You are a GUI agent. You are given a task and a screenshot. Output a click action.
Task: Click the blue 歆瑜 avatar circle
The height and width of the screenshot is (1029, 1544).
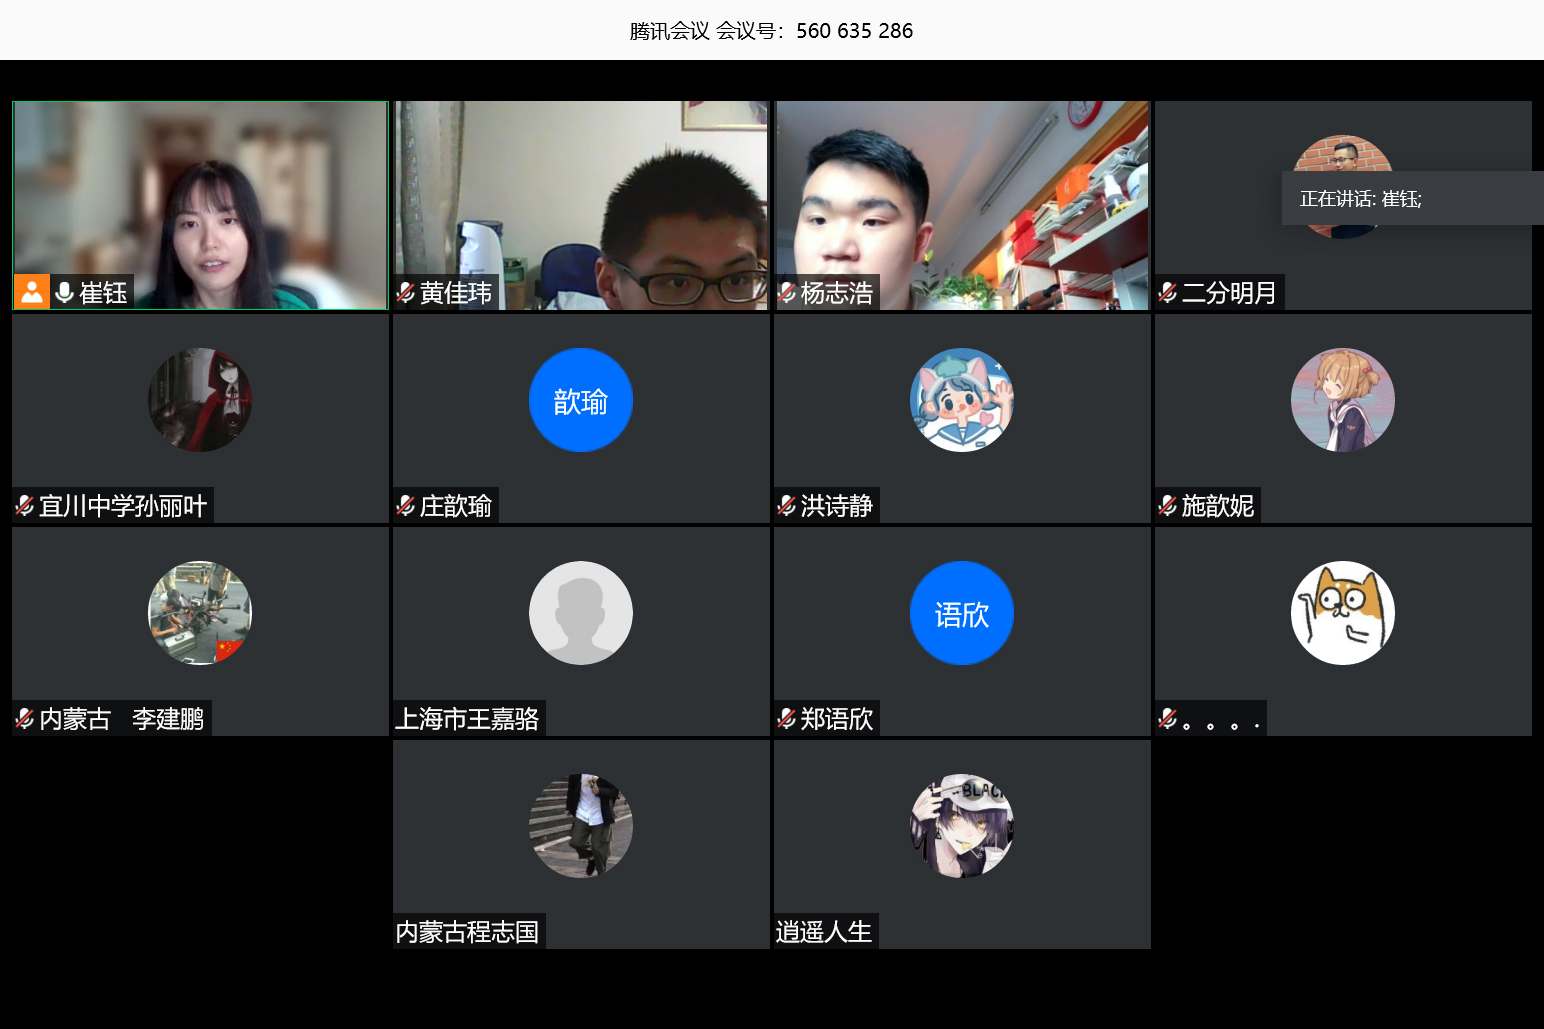(581, 400)
